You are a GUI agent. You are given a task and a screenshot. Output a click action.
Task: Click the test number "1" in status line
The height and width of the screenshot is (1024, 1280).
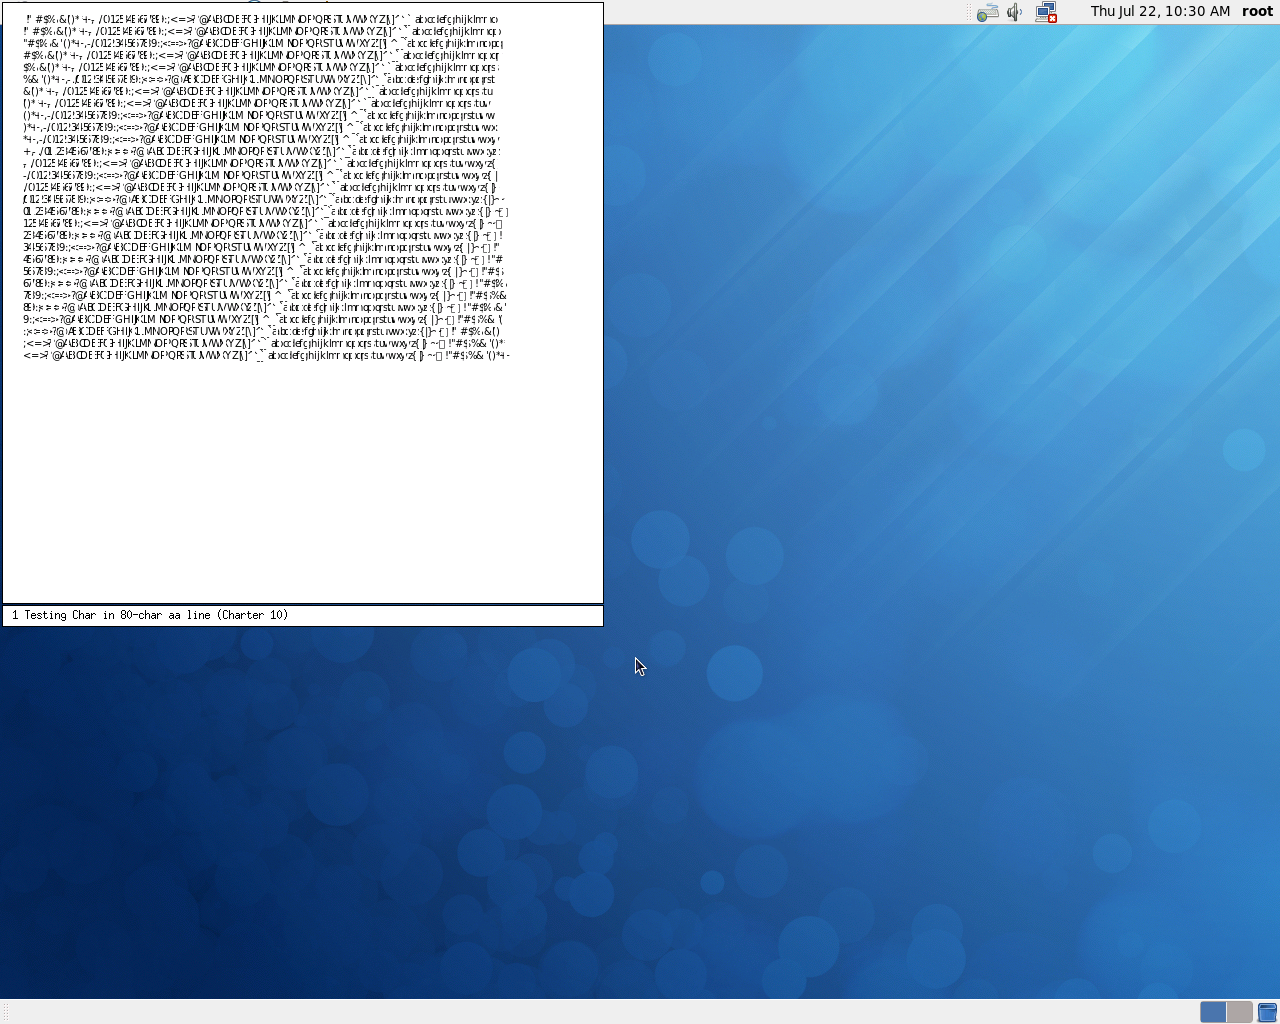(x=15, y=616)
